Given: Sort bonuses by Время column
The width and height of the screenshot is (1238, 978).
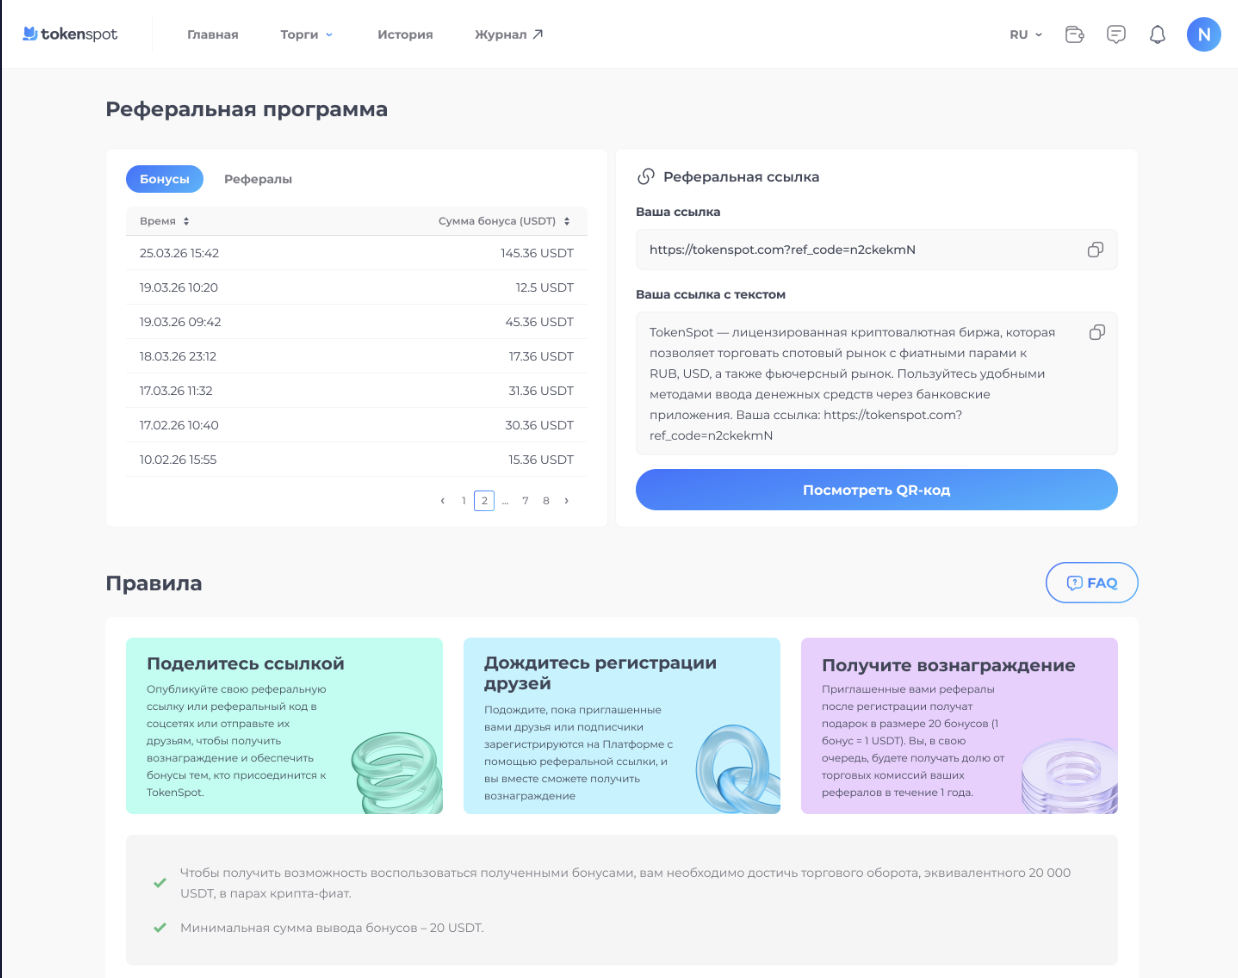Looking at the screenshot, I should 165,221.
